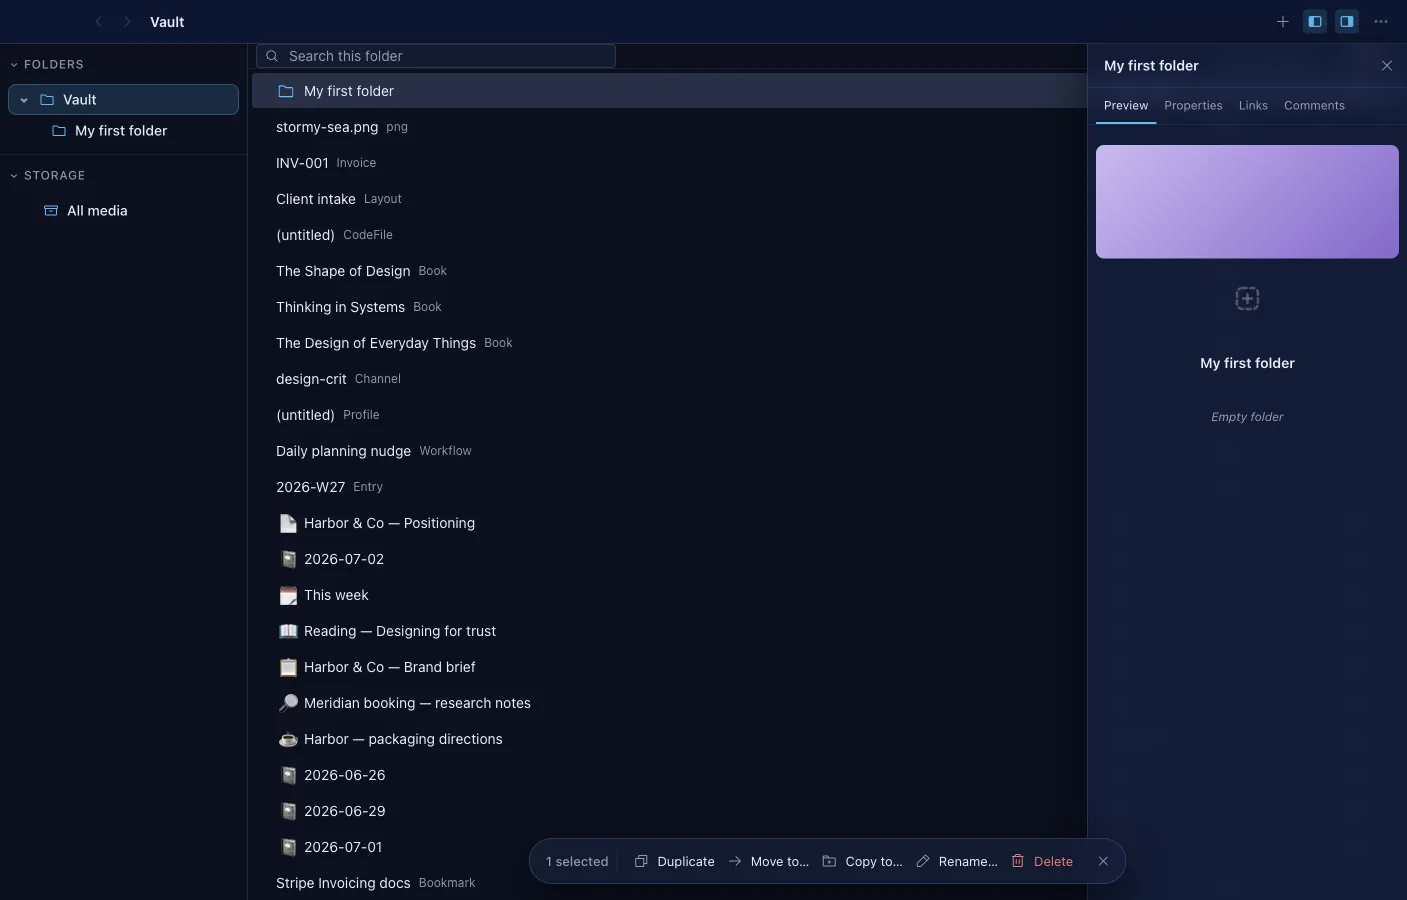Select The Design of Everyday Things

669,343
